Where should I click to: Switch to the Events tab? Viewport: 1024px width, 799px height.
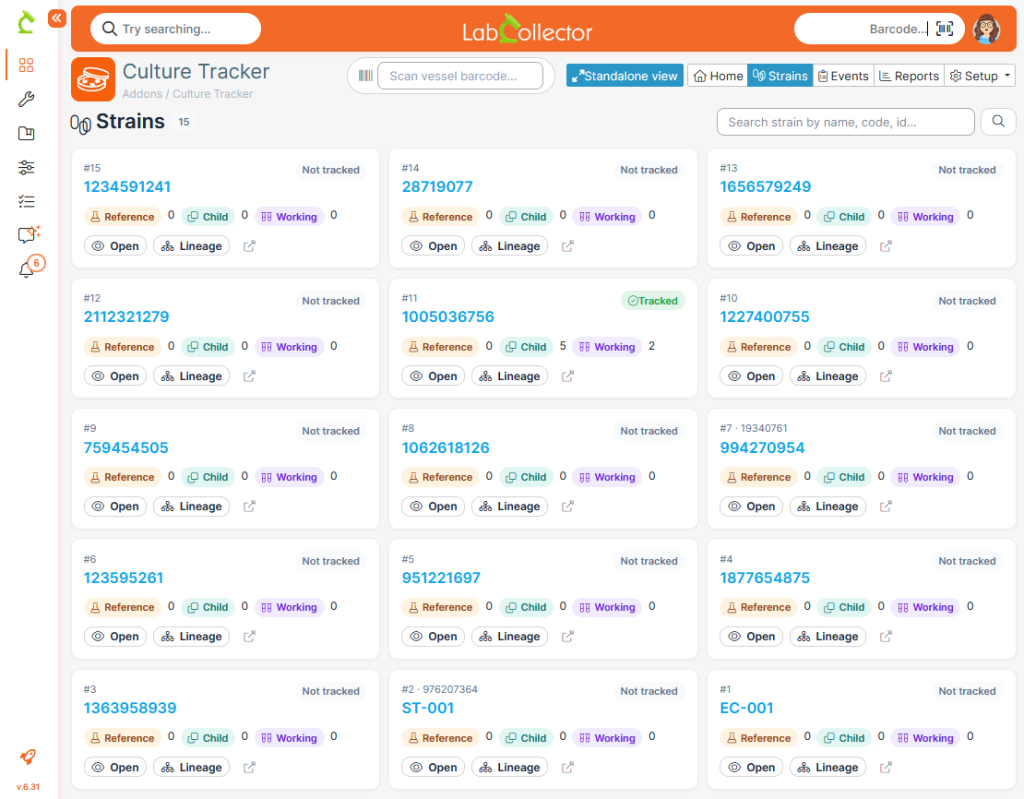(x=844, y=76)
